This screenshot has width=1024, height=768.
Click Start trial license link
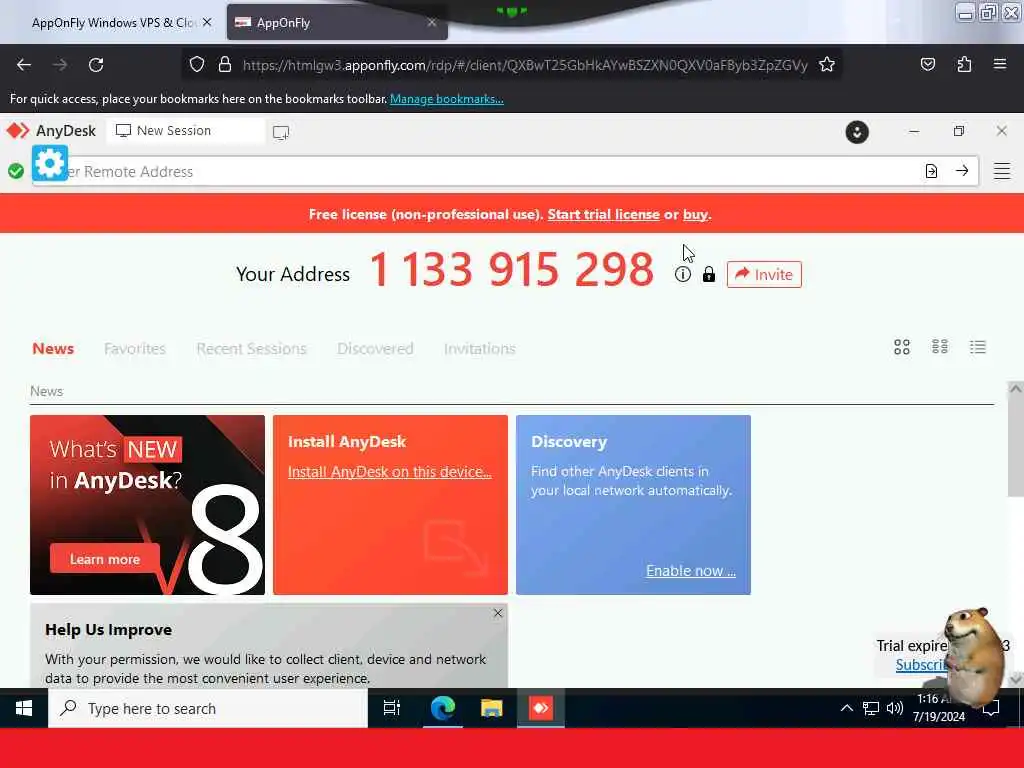click(x=603, y=214)
